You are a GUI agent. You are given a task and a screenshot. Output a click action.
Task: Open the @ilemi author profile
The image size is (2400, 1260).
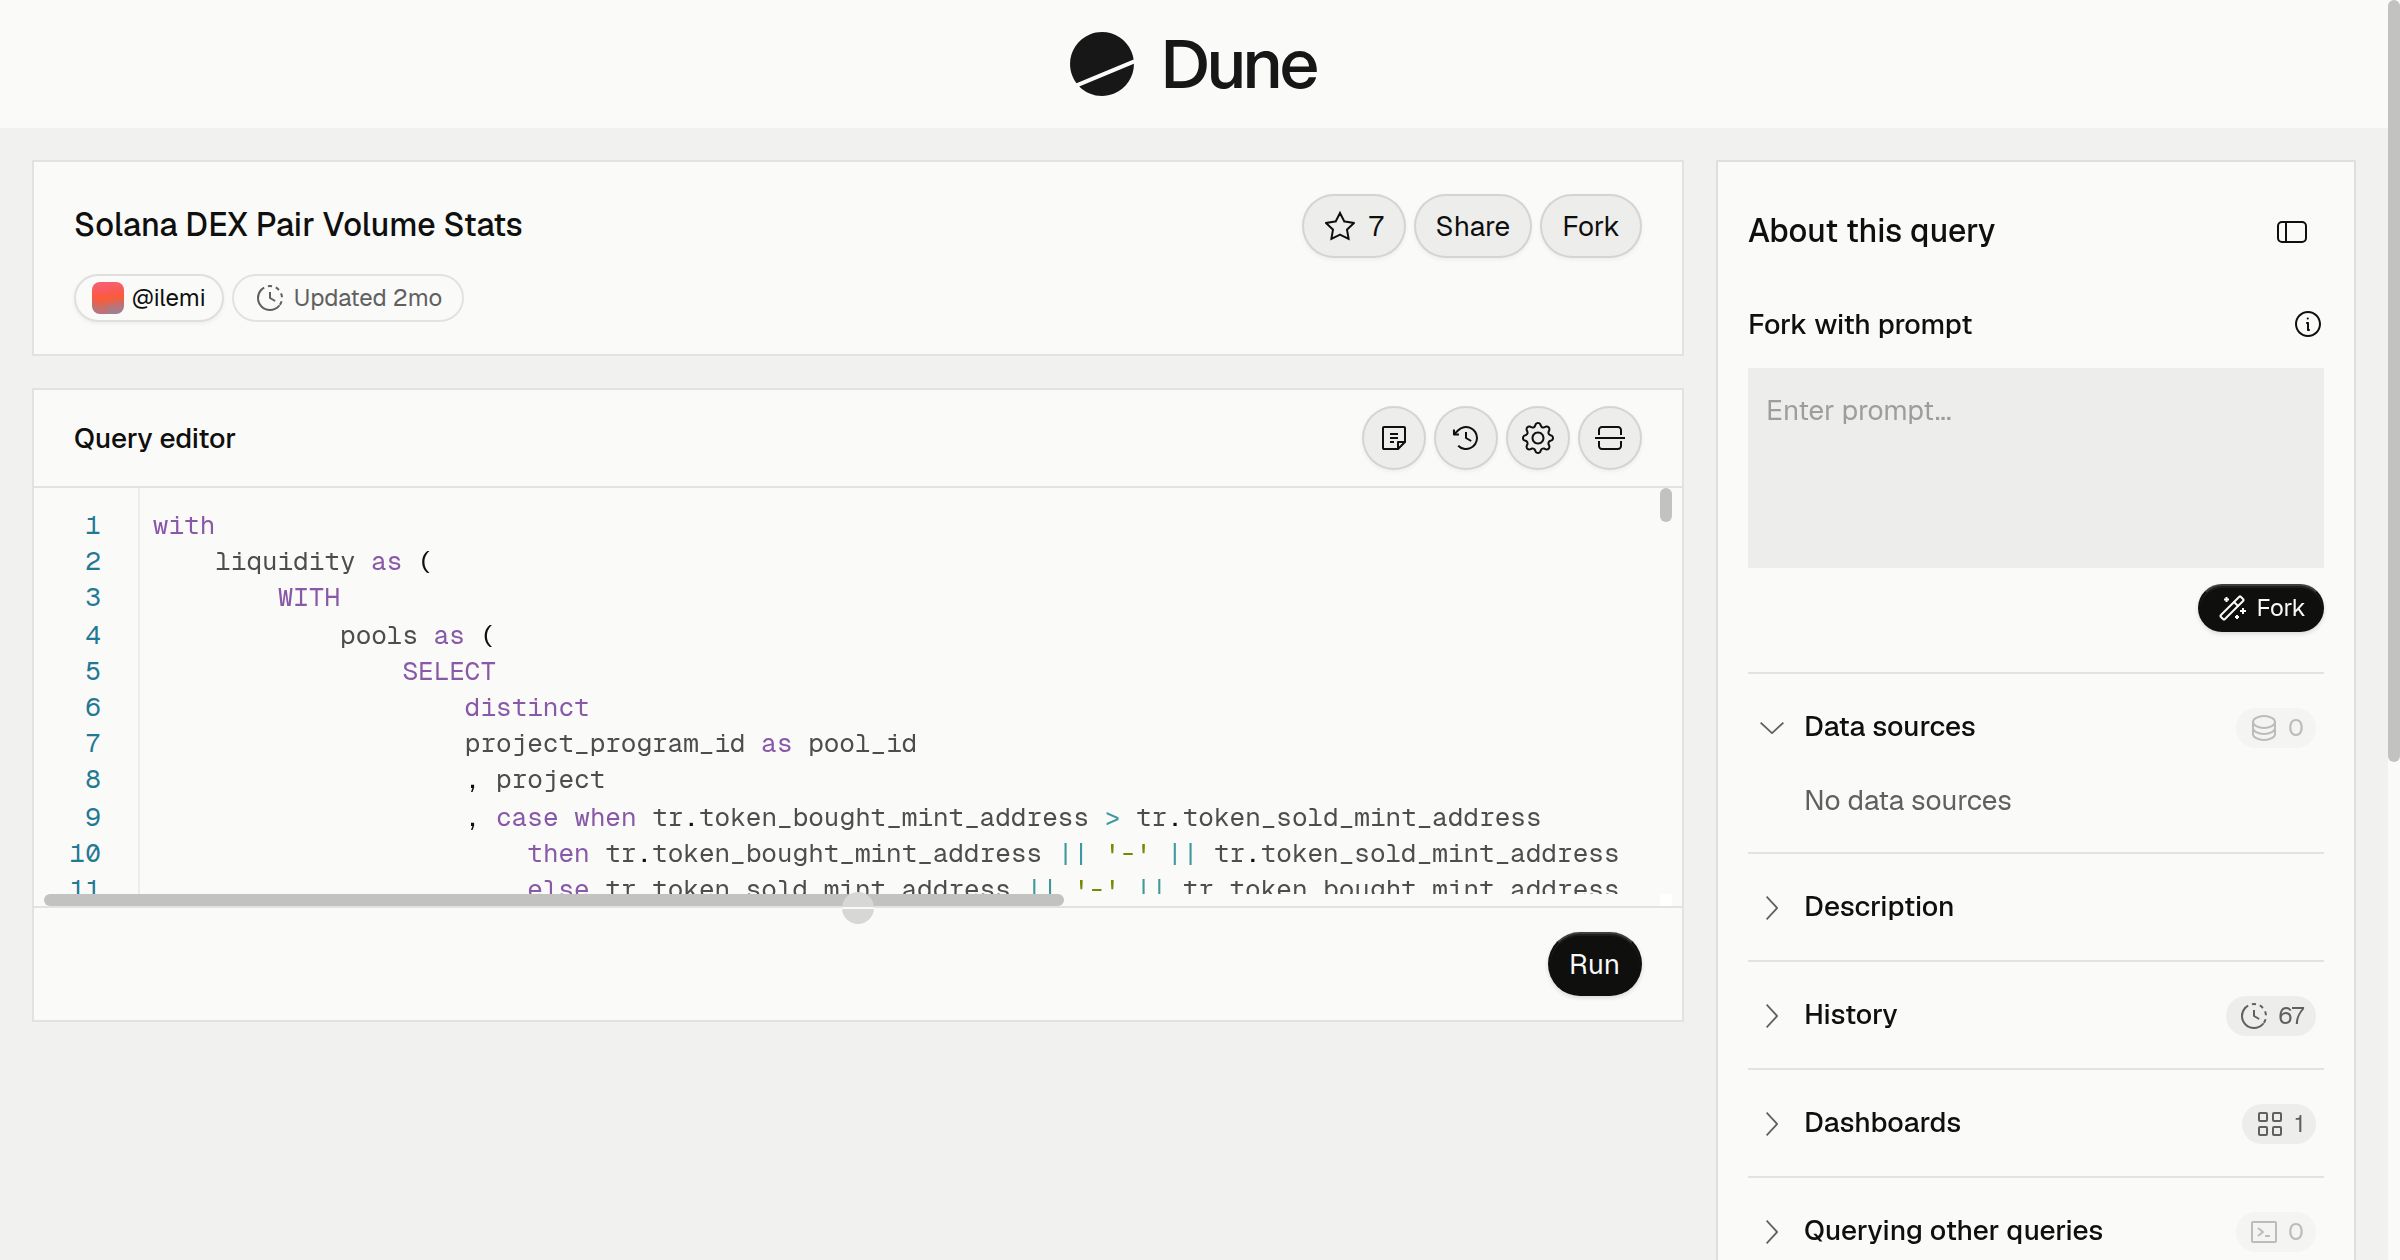pyautogui.click(x=149, y=298)
